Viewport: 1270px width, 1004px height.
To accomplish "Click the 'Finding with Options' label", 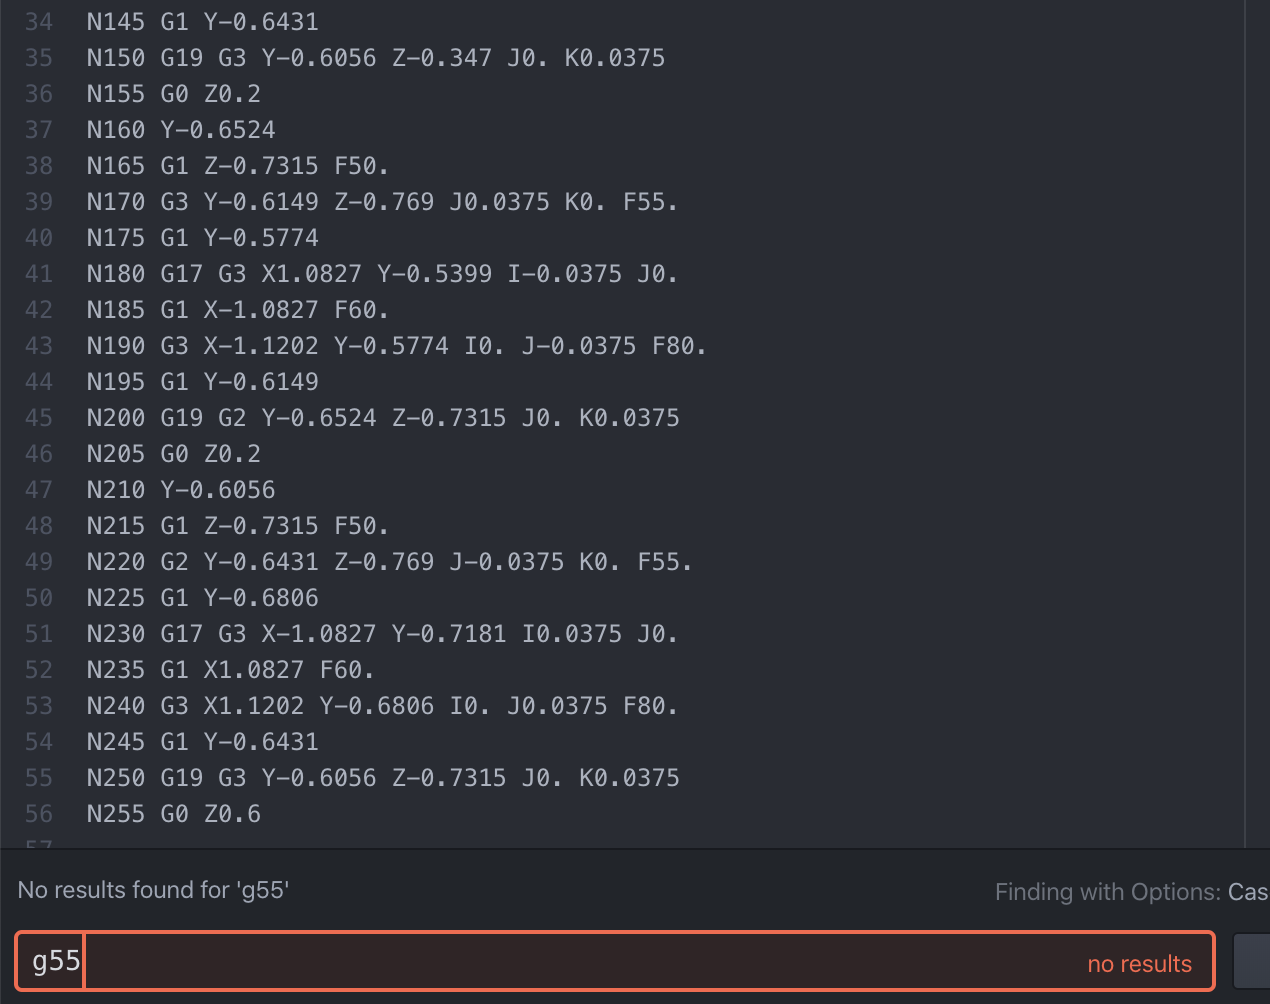I will [x=1107, y=892].
